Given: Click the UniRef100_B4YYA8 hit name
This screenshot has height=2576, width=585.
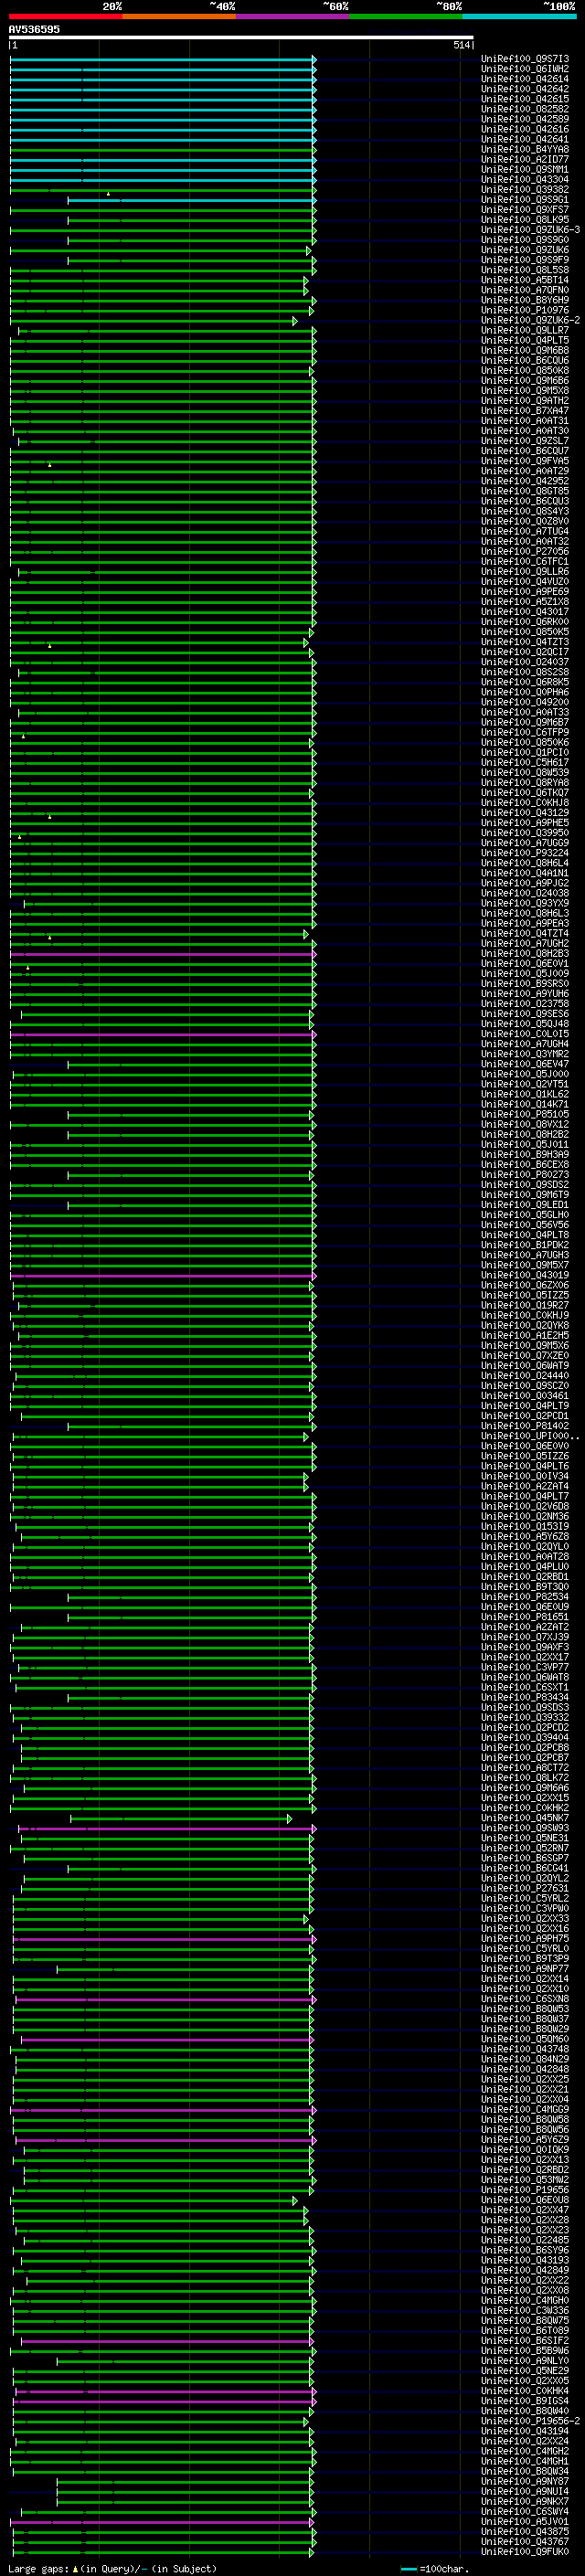Looking at the screenshot, I should pos(525,149).
